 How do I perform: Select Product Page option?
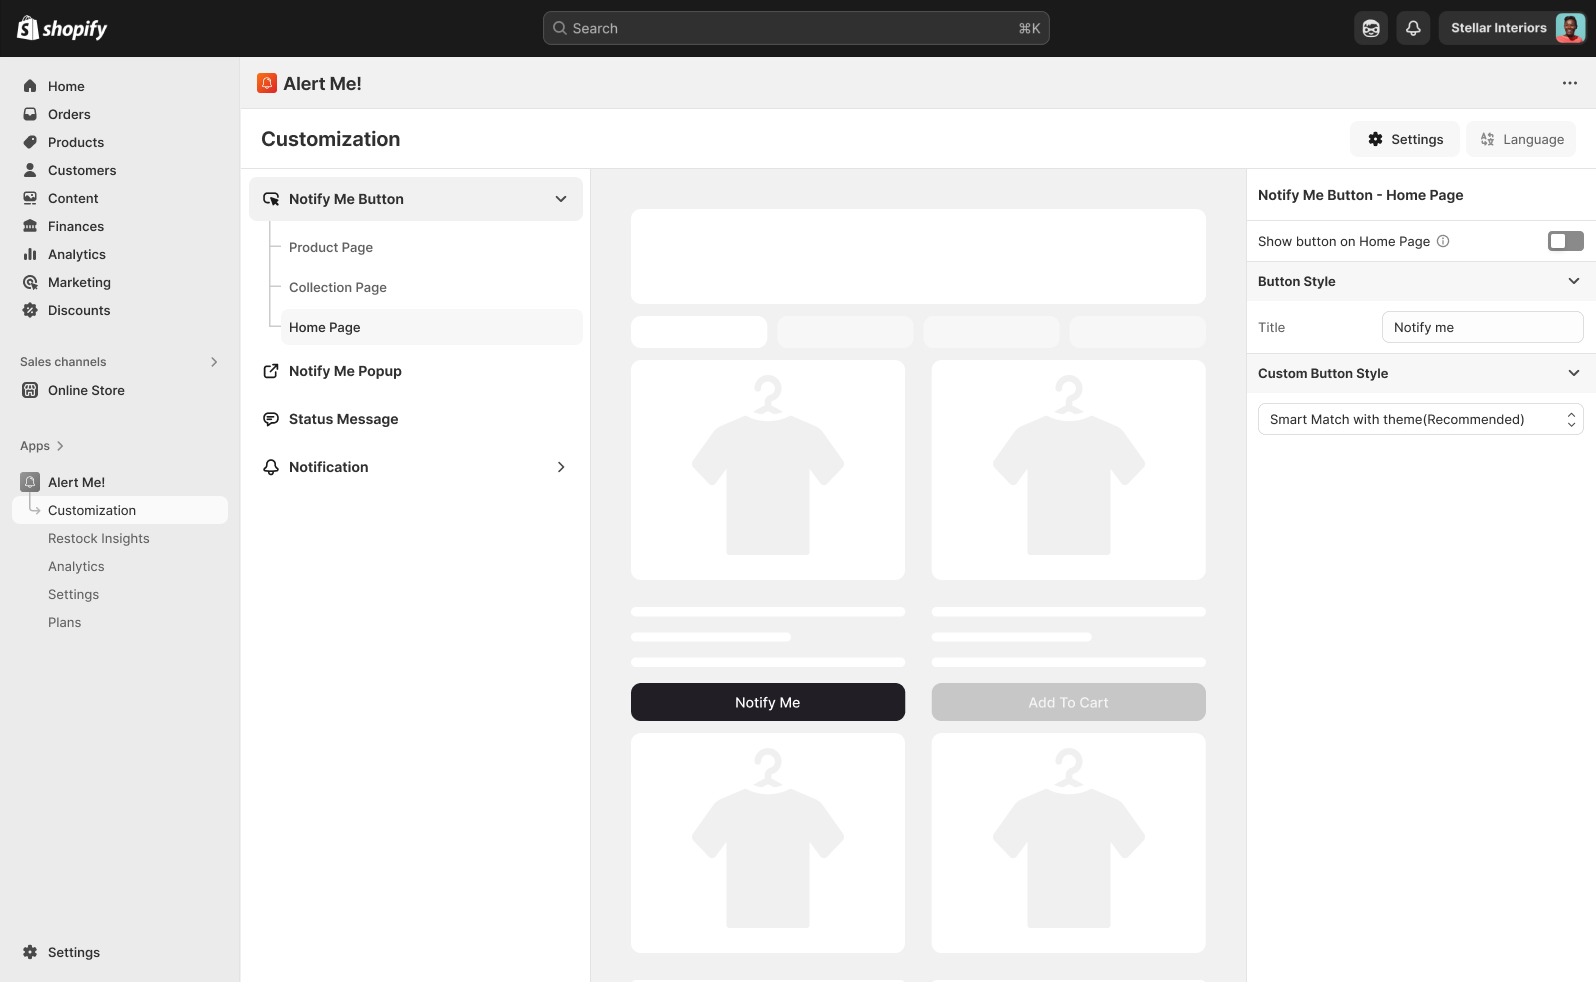(x=331, y=247)
